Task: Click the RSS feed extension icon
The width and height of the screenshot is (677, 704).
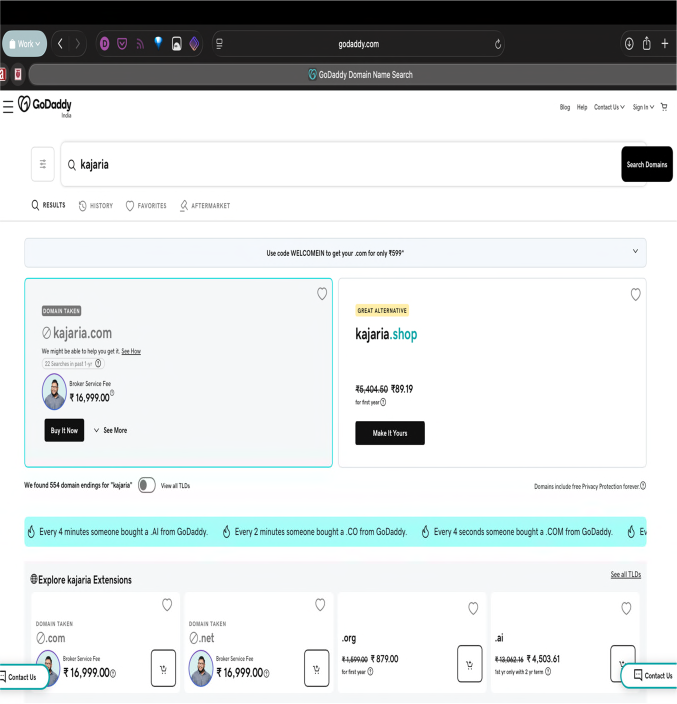Action: pyautogui.click(x=140, y=44)
